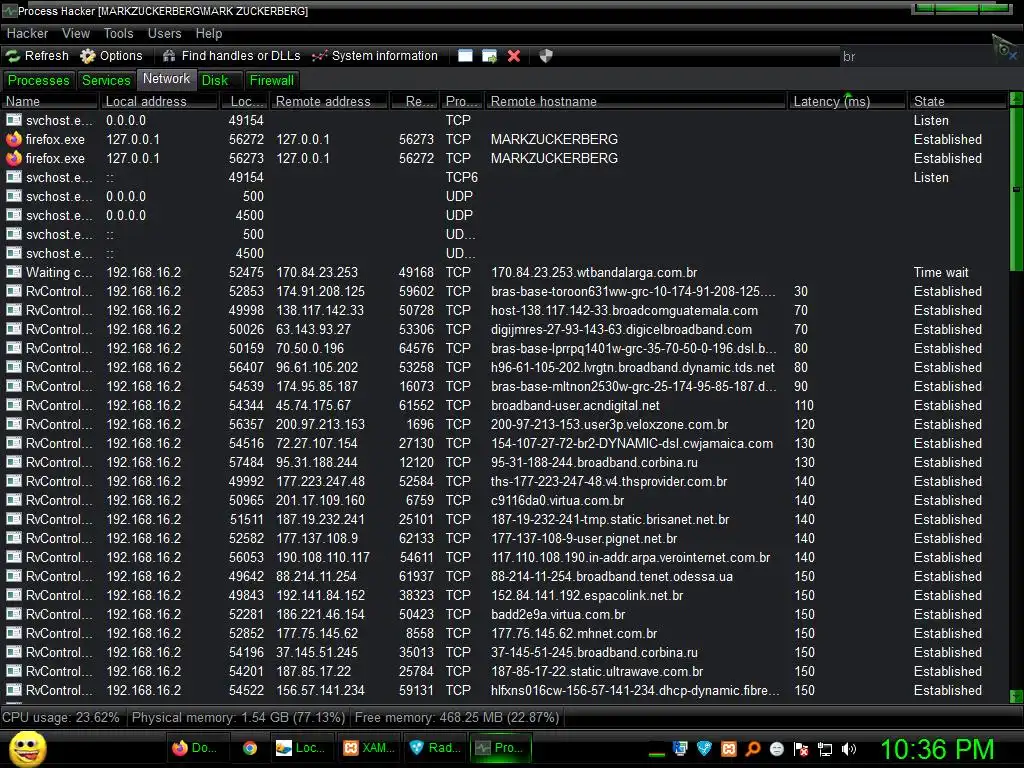Switch to the Services tab
Viewport: 1024px width, 768px height.
[x=106, y=80]
